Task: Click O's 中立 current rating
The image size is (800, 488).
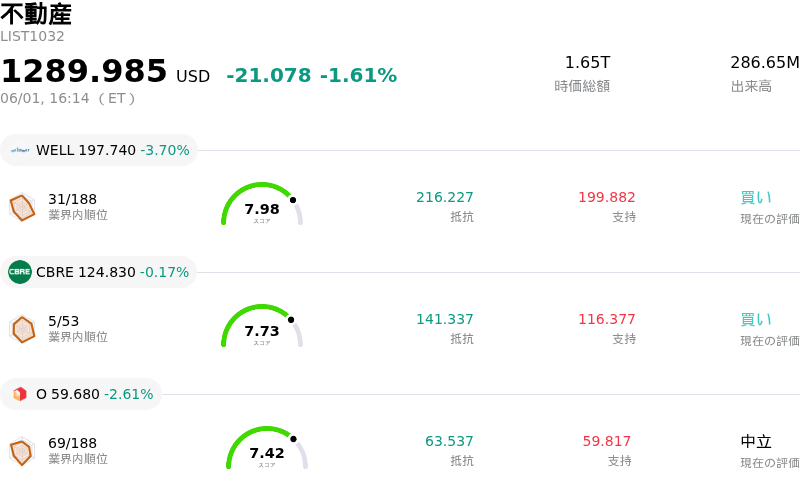Action: click(756, 442)
